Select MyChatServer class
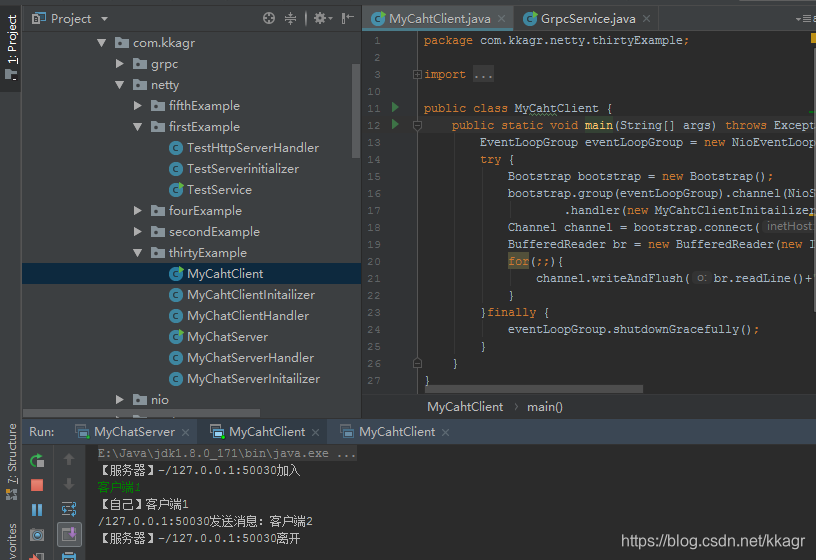Viewport: 816px width, 560px height. [x=219, y=337]
